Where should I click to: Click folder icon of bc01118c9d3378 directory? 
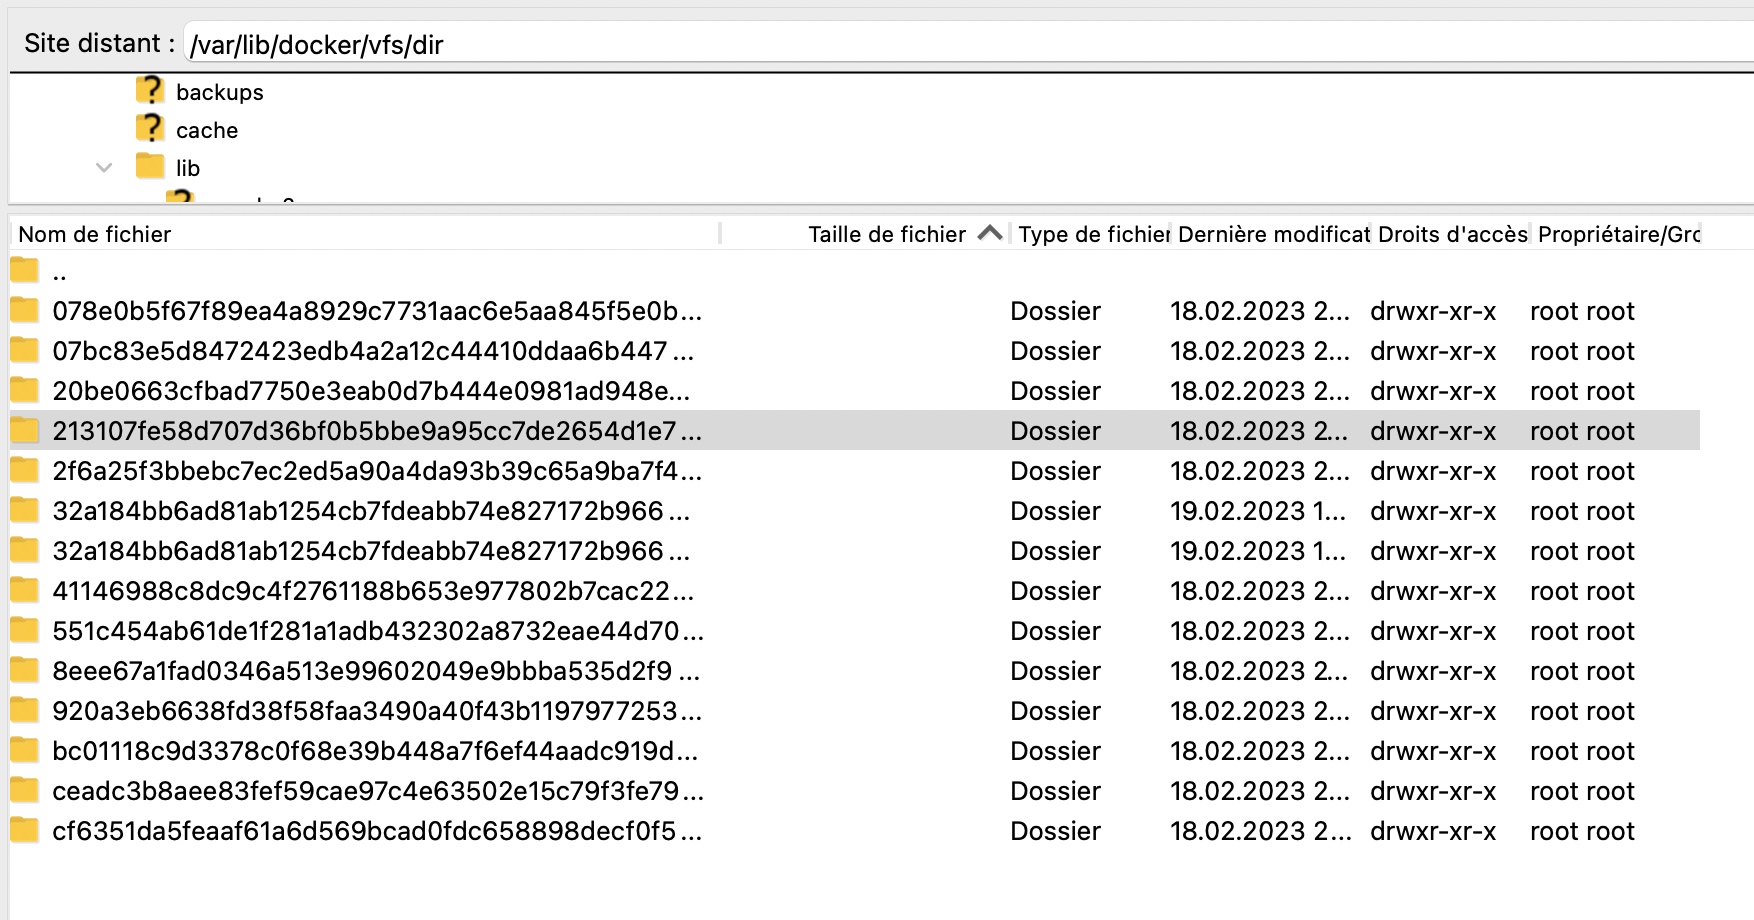25,751
